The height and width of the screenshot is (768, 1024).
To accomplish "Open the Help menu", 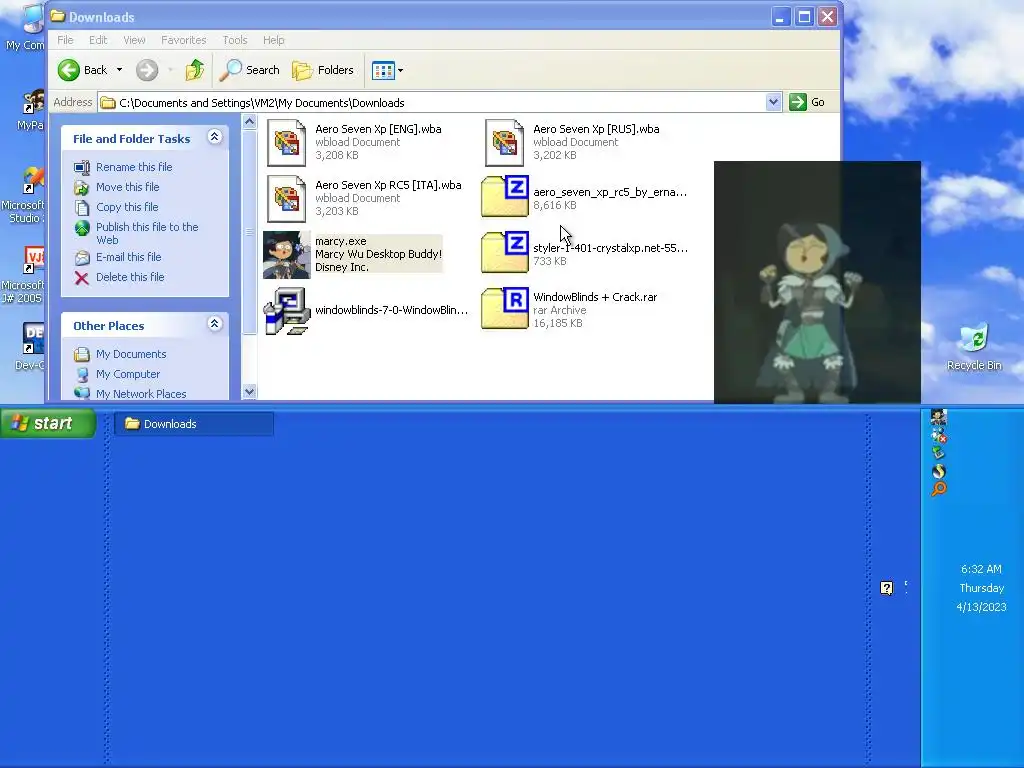I will tap(274, 40).
